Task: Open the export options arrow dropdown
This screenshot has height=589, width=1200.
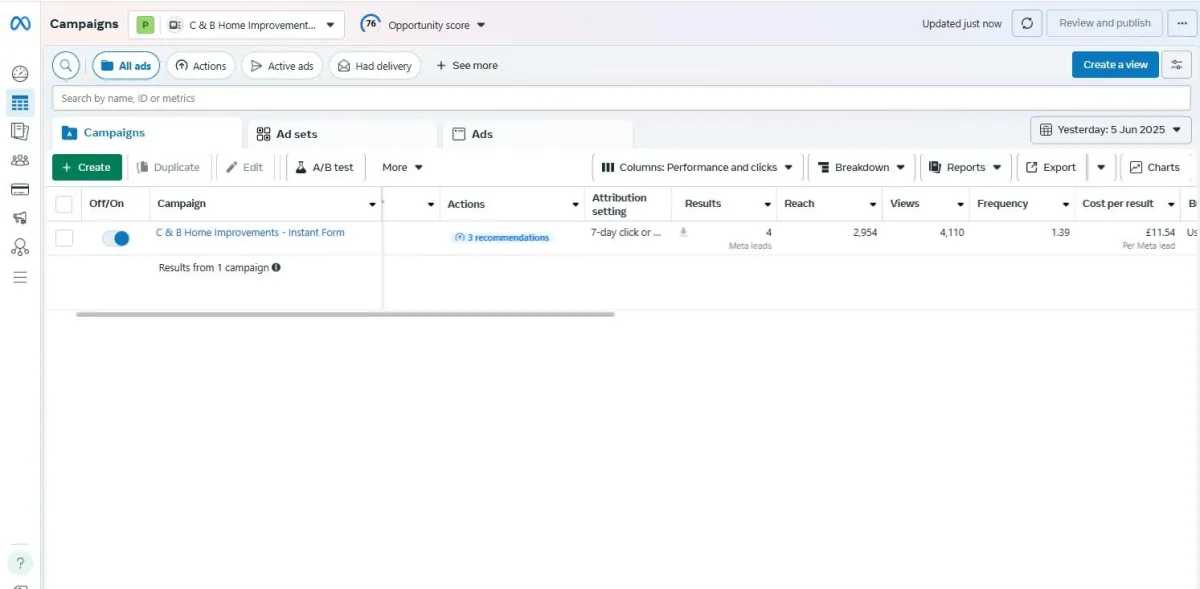Action: [1101, 167]
